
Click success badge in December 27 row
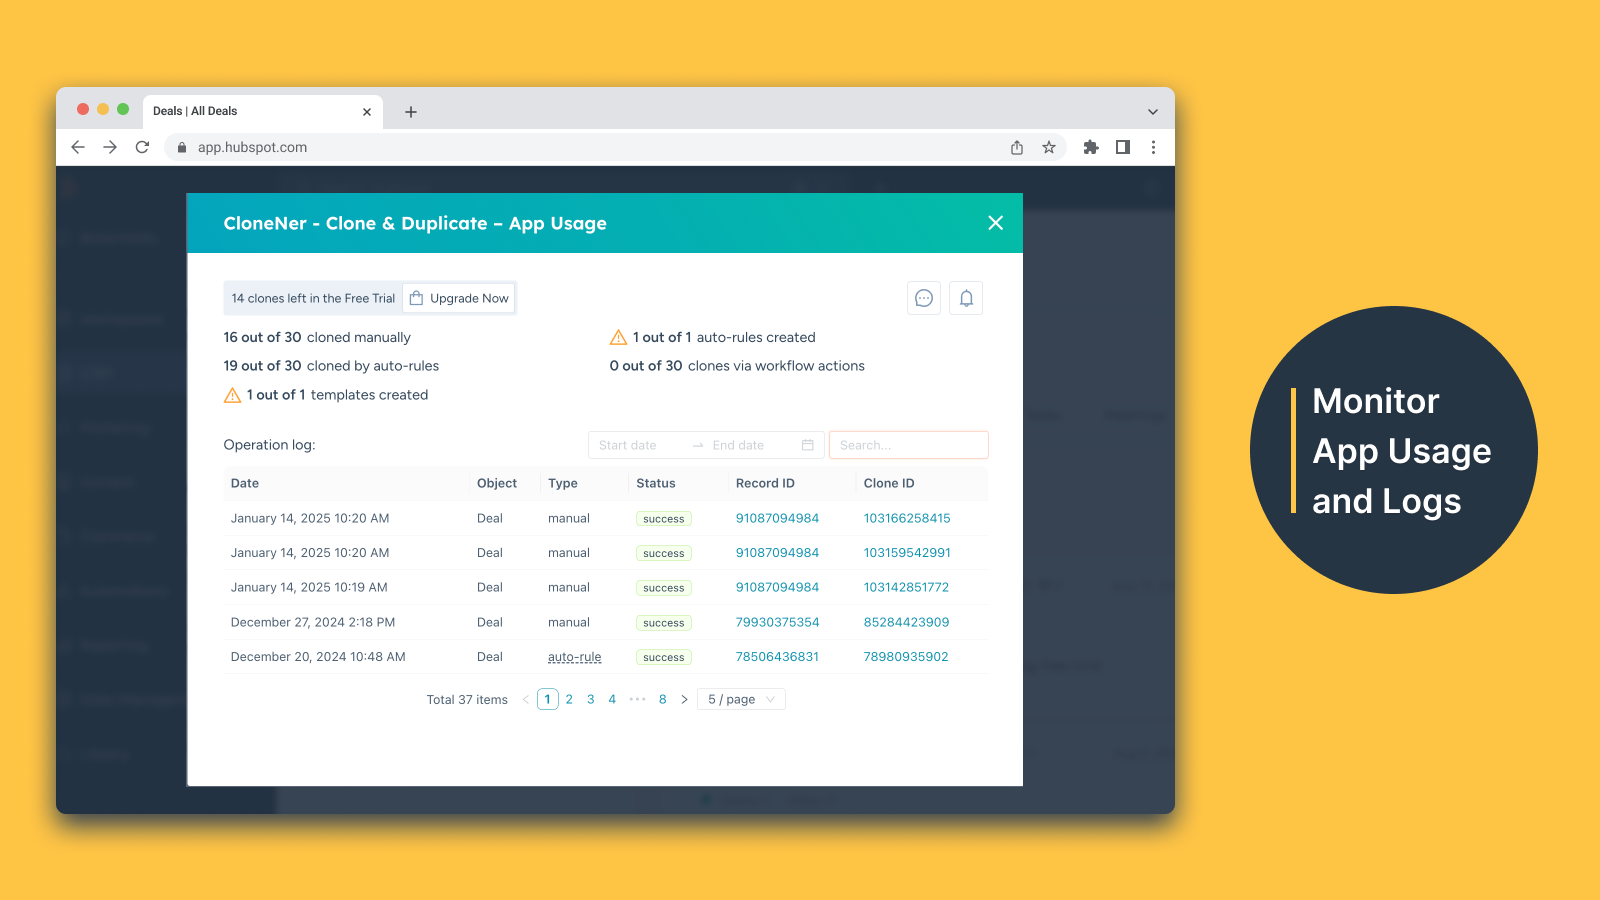tap(664, 623)
